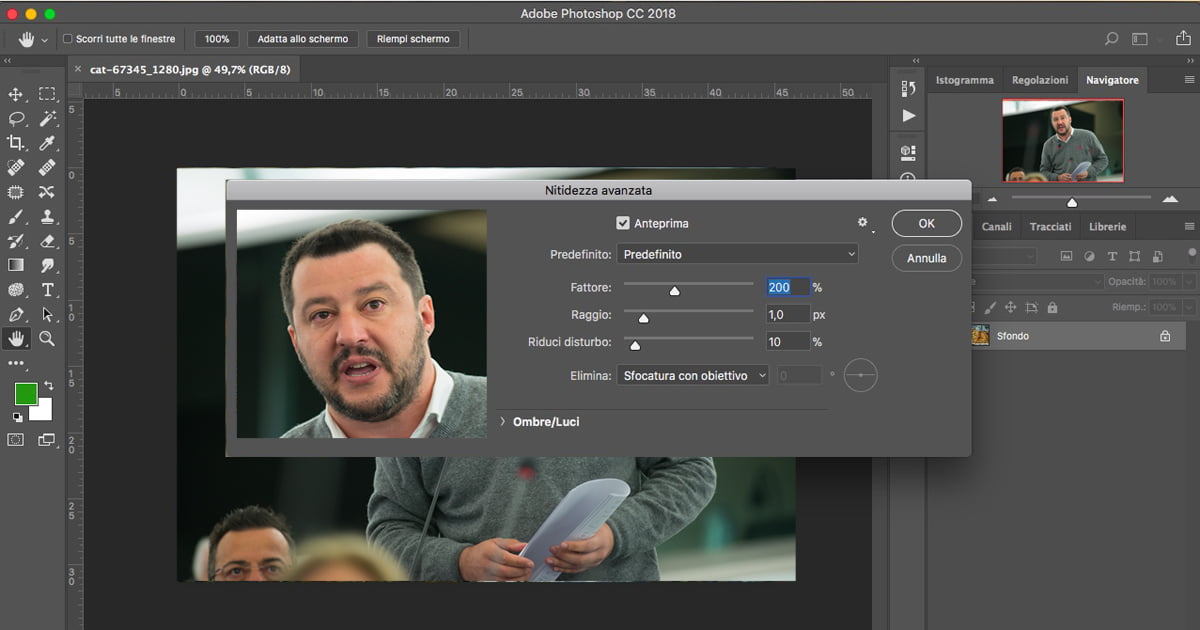The height and width of the screenshot is (630, 1200).
Task: Expand the Ombre/Luci section
Action: [503, 422]
